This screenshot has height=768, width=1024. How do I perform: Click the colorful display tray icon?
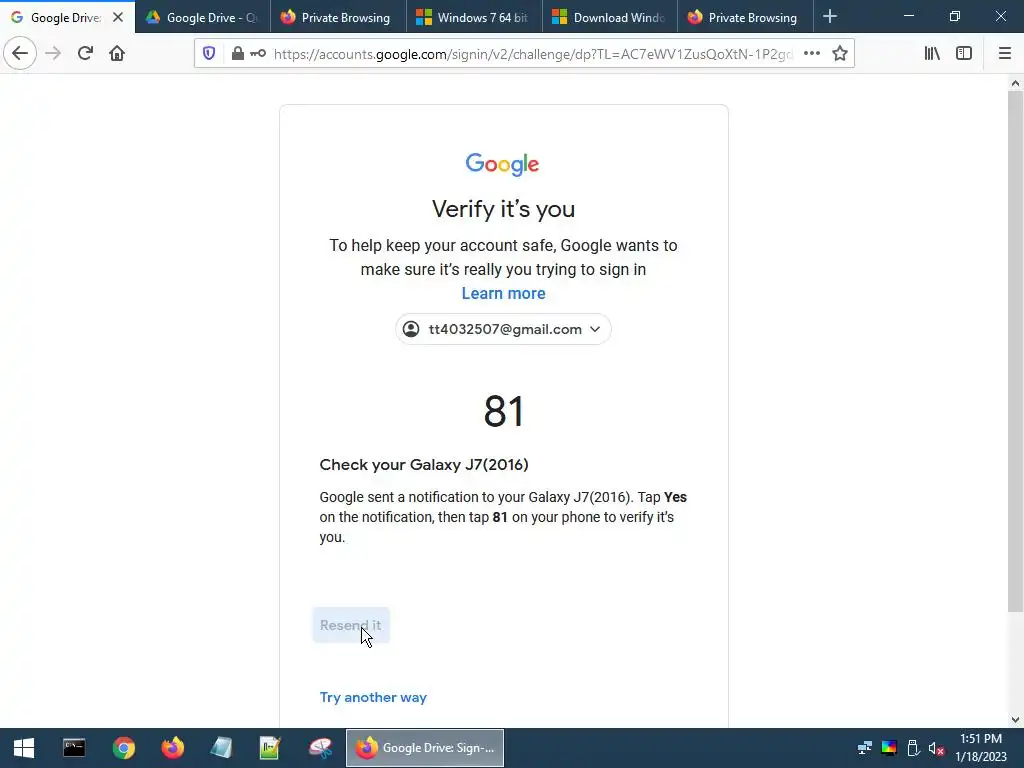click(889, 748)
